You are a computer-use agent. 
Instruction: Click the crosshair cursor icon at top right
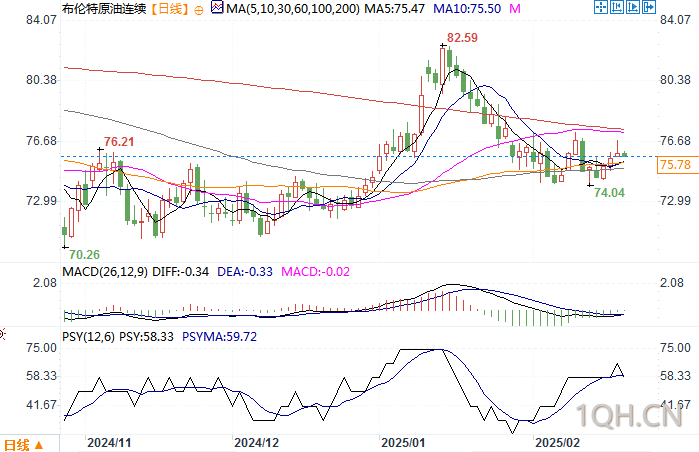[601, 7]
